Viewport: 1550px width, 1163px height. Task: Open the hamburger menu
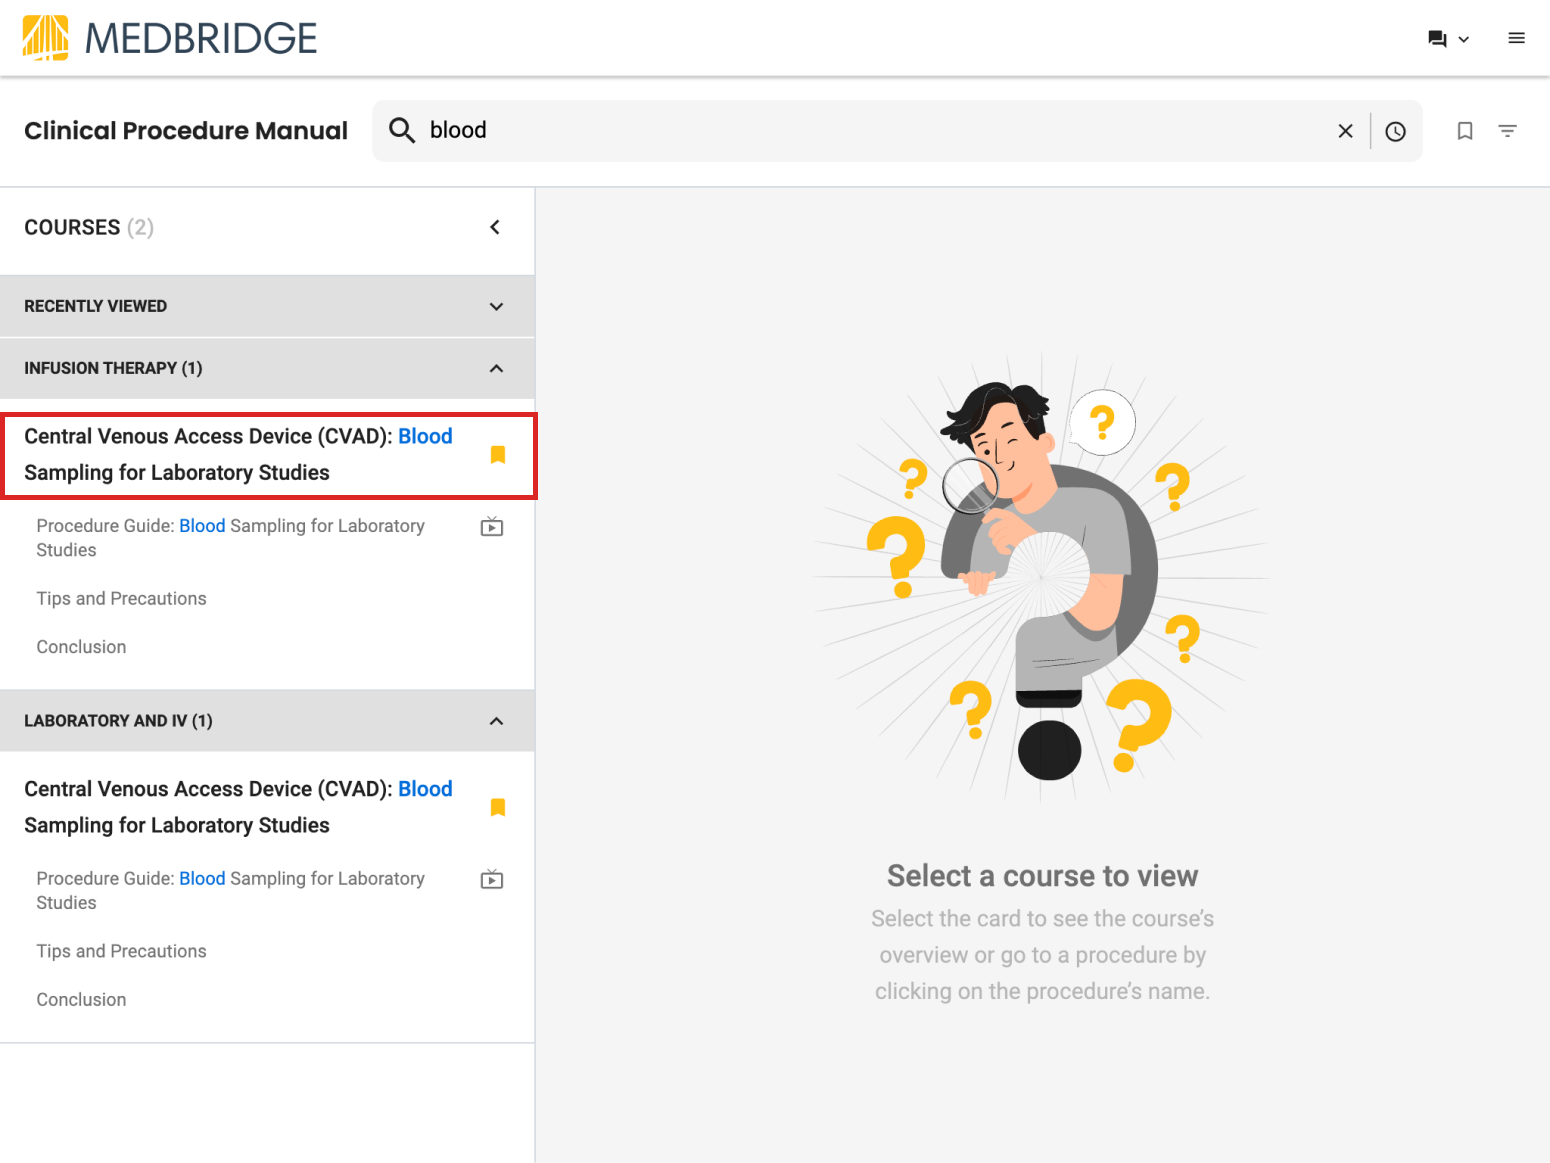pyautogui.click(x=1516, y=38)
